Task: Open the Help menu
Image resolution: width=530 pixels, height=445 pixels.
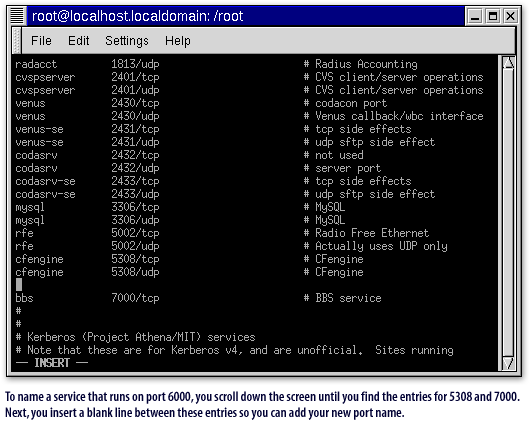Action: pyautogui.click(x=177, y=41)
